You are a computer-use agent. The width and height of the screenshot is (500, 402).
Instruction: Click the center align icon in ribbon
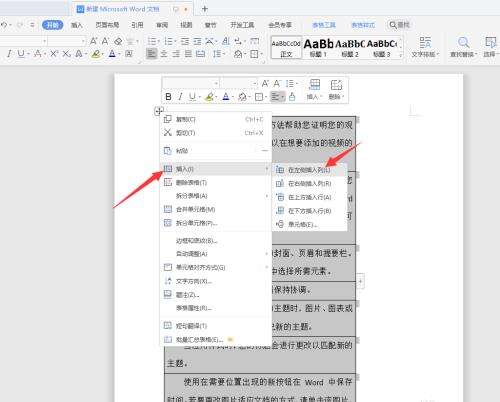click(164, 54)
